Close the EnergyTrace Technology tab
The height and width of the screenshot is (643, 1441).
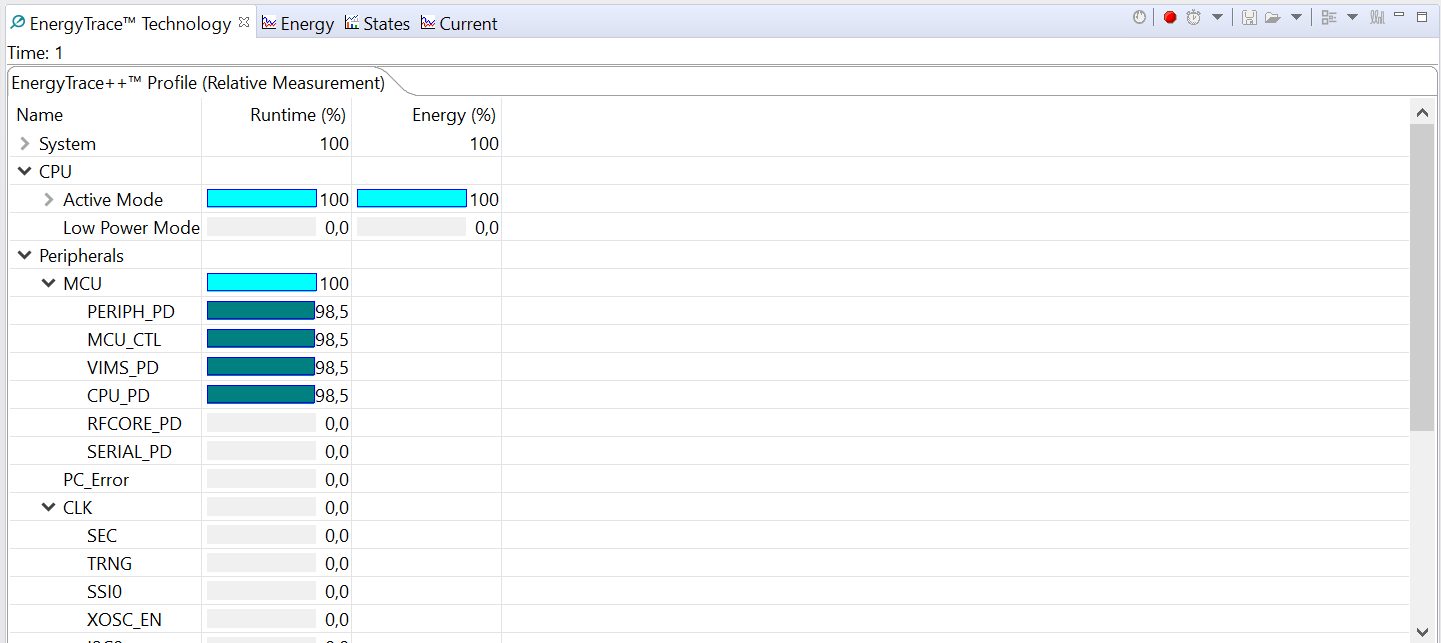pos(244,22)
